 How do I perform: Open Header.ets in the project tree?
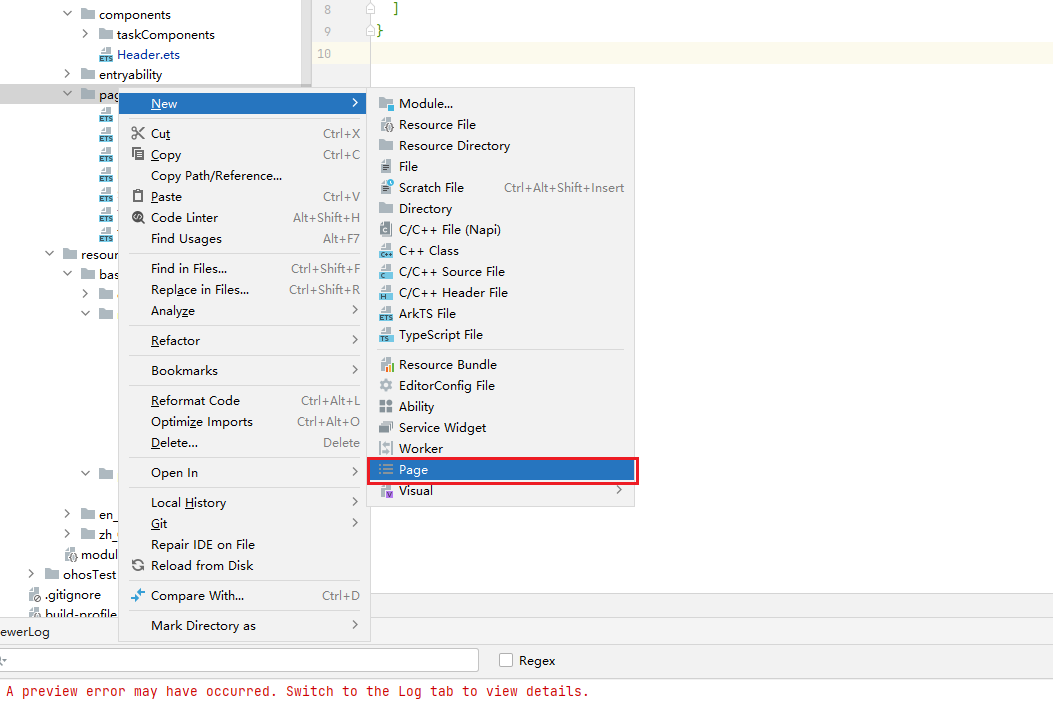[148, 55]
